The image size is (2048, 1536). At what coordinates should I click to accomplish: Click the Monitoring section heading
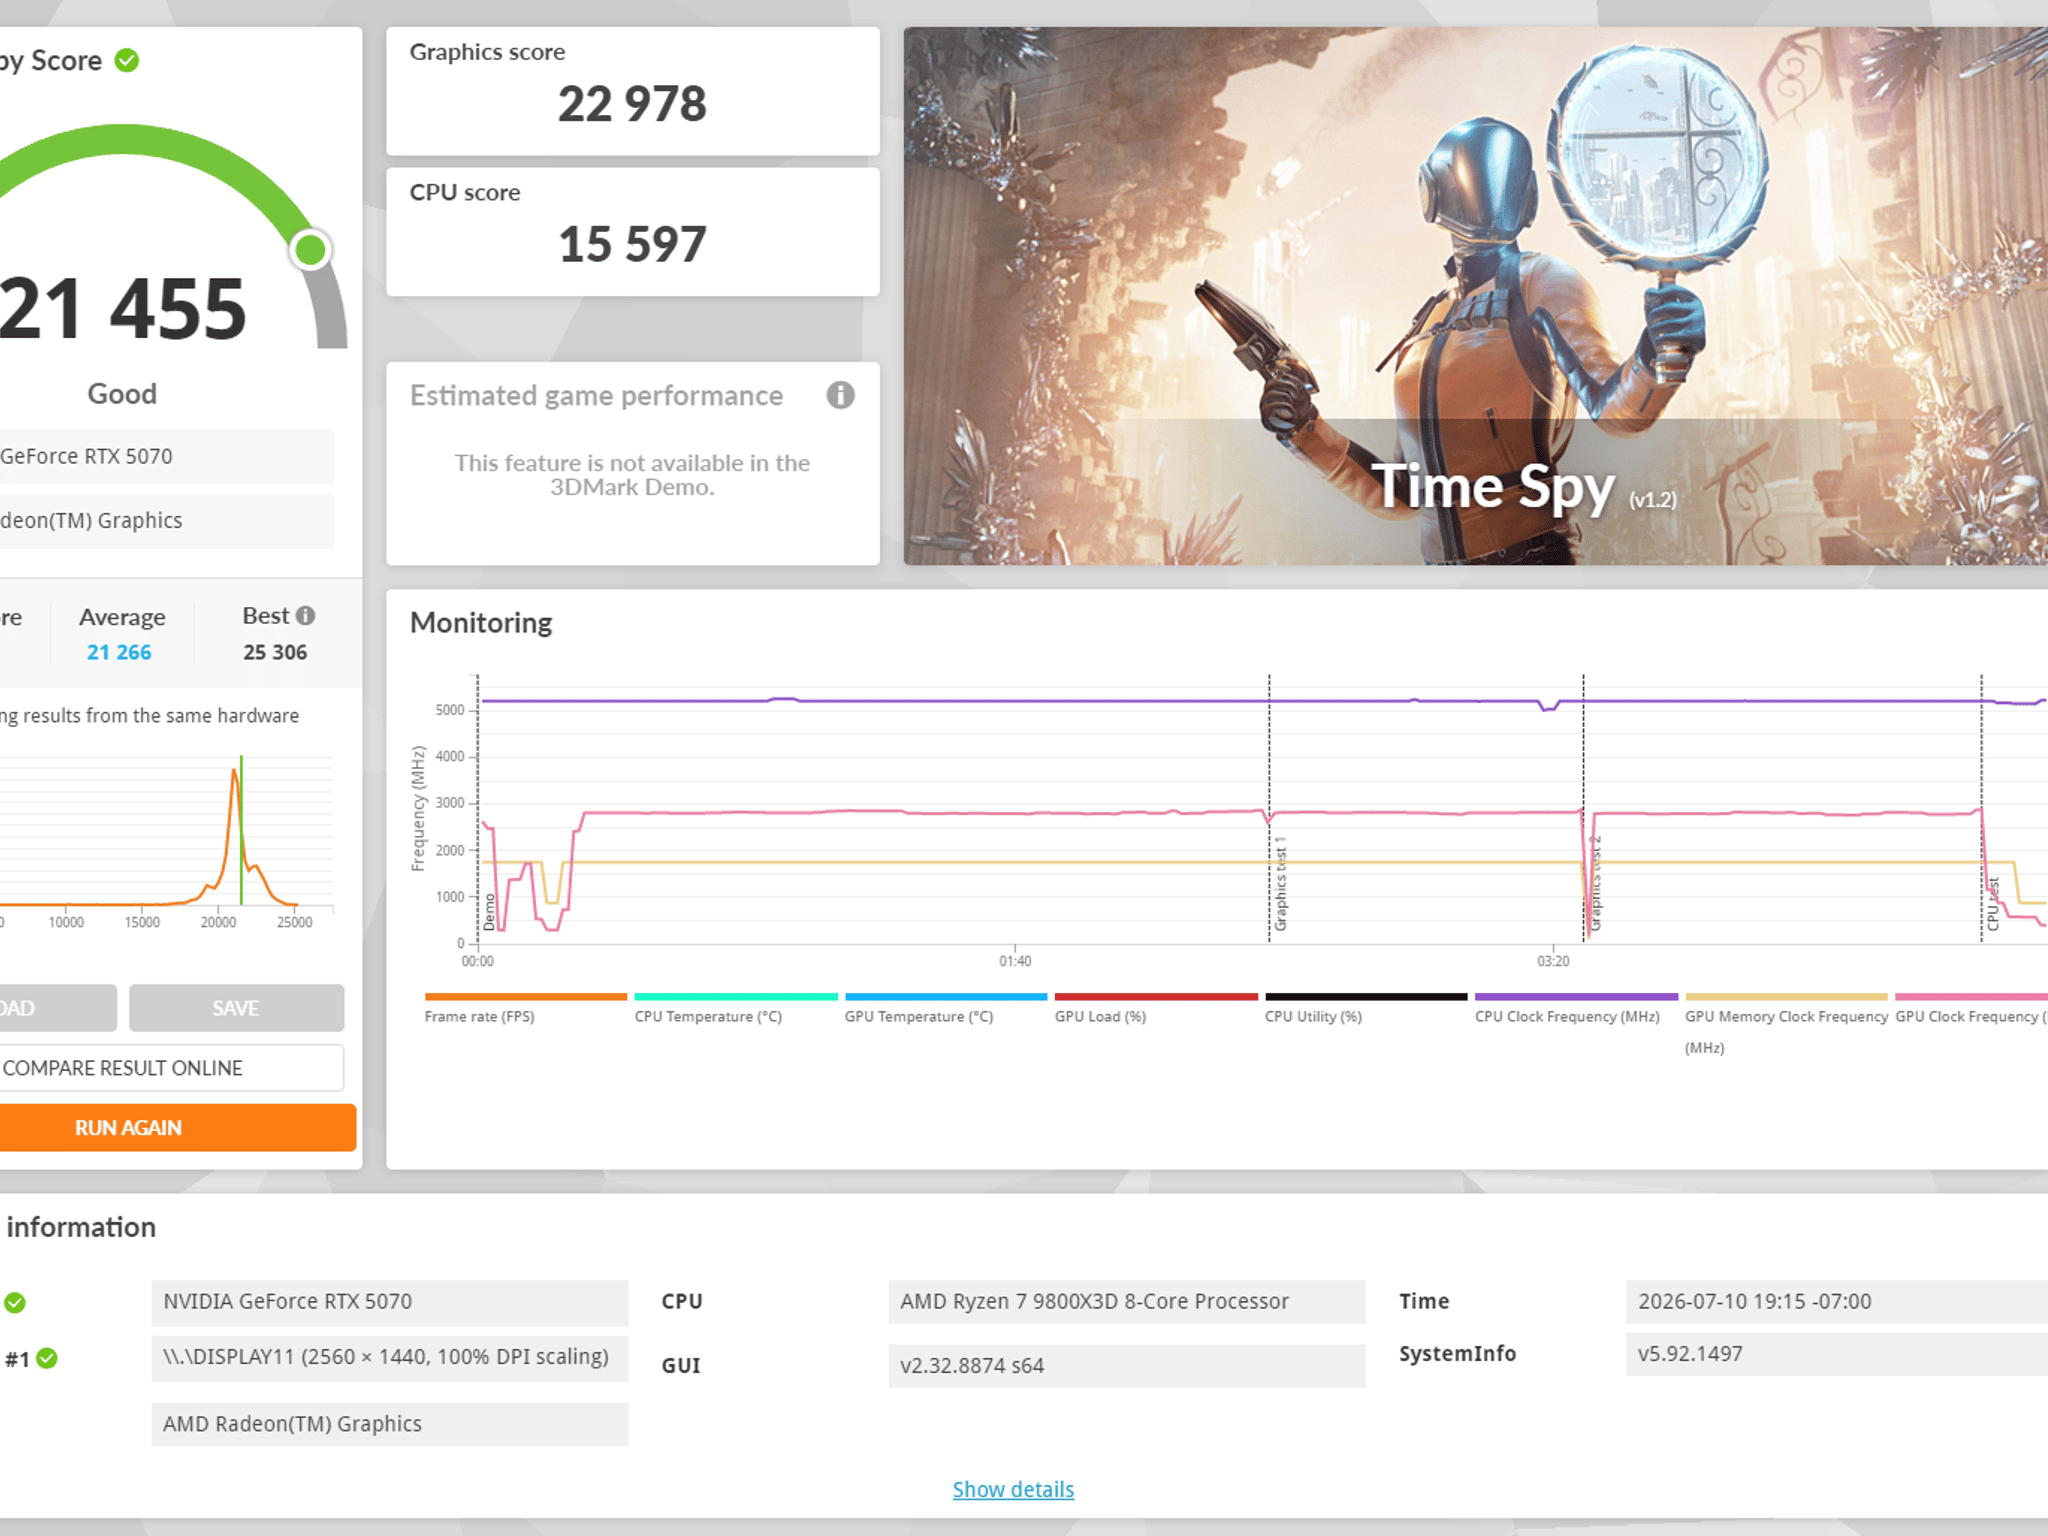481,623
